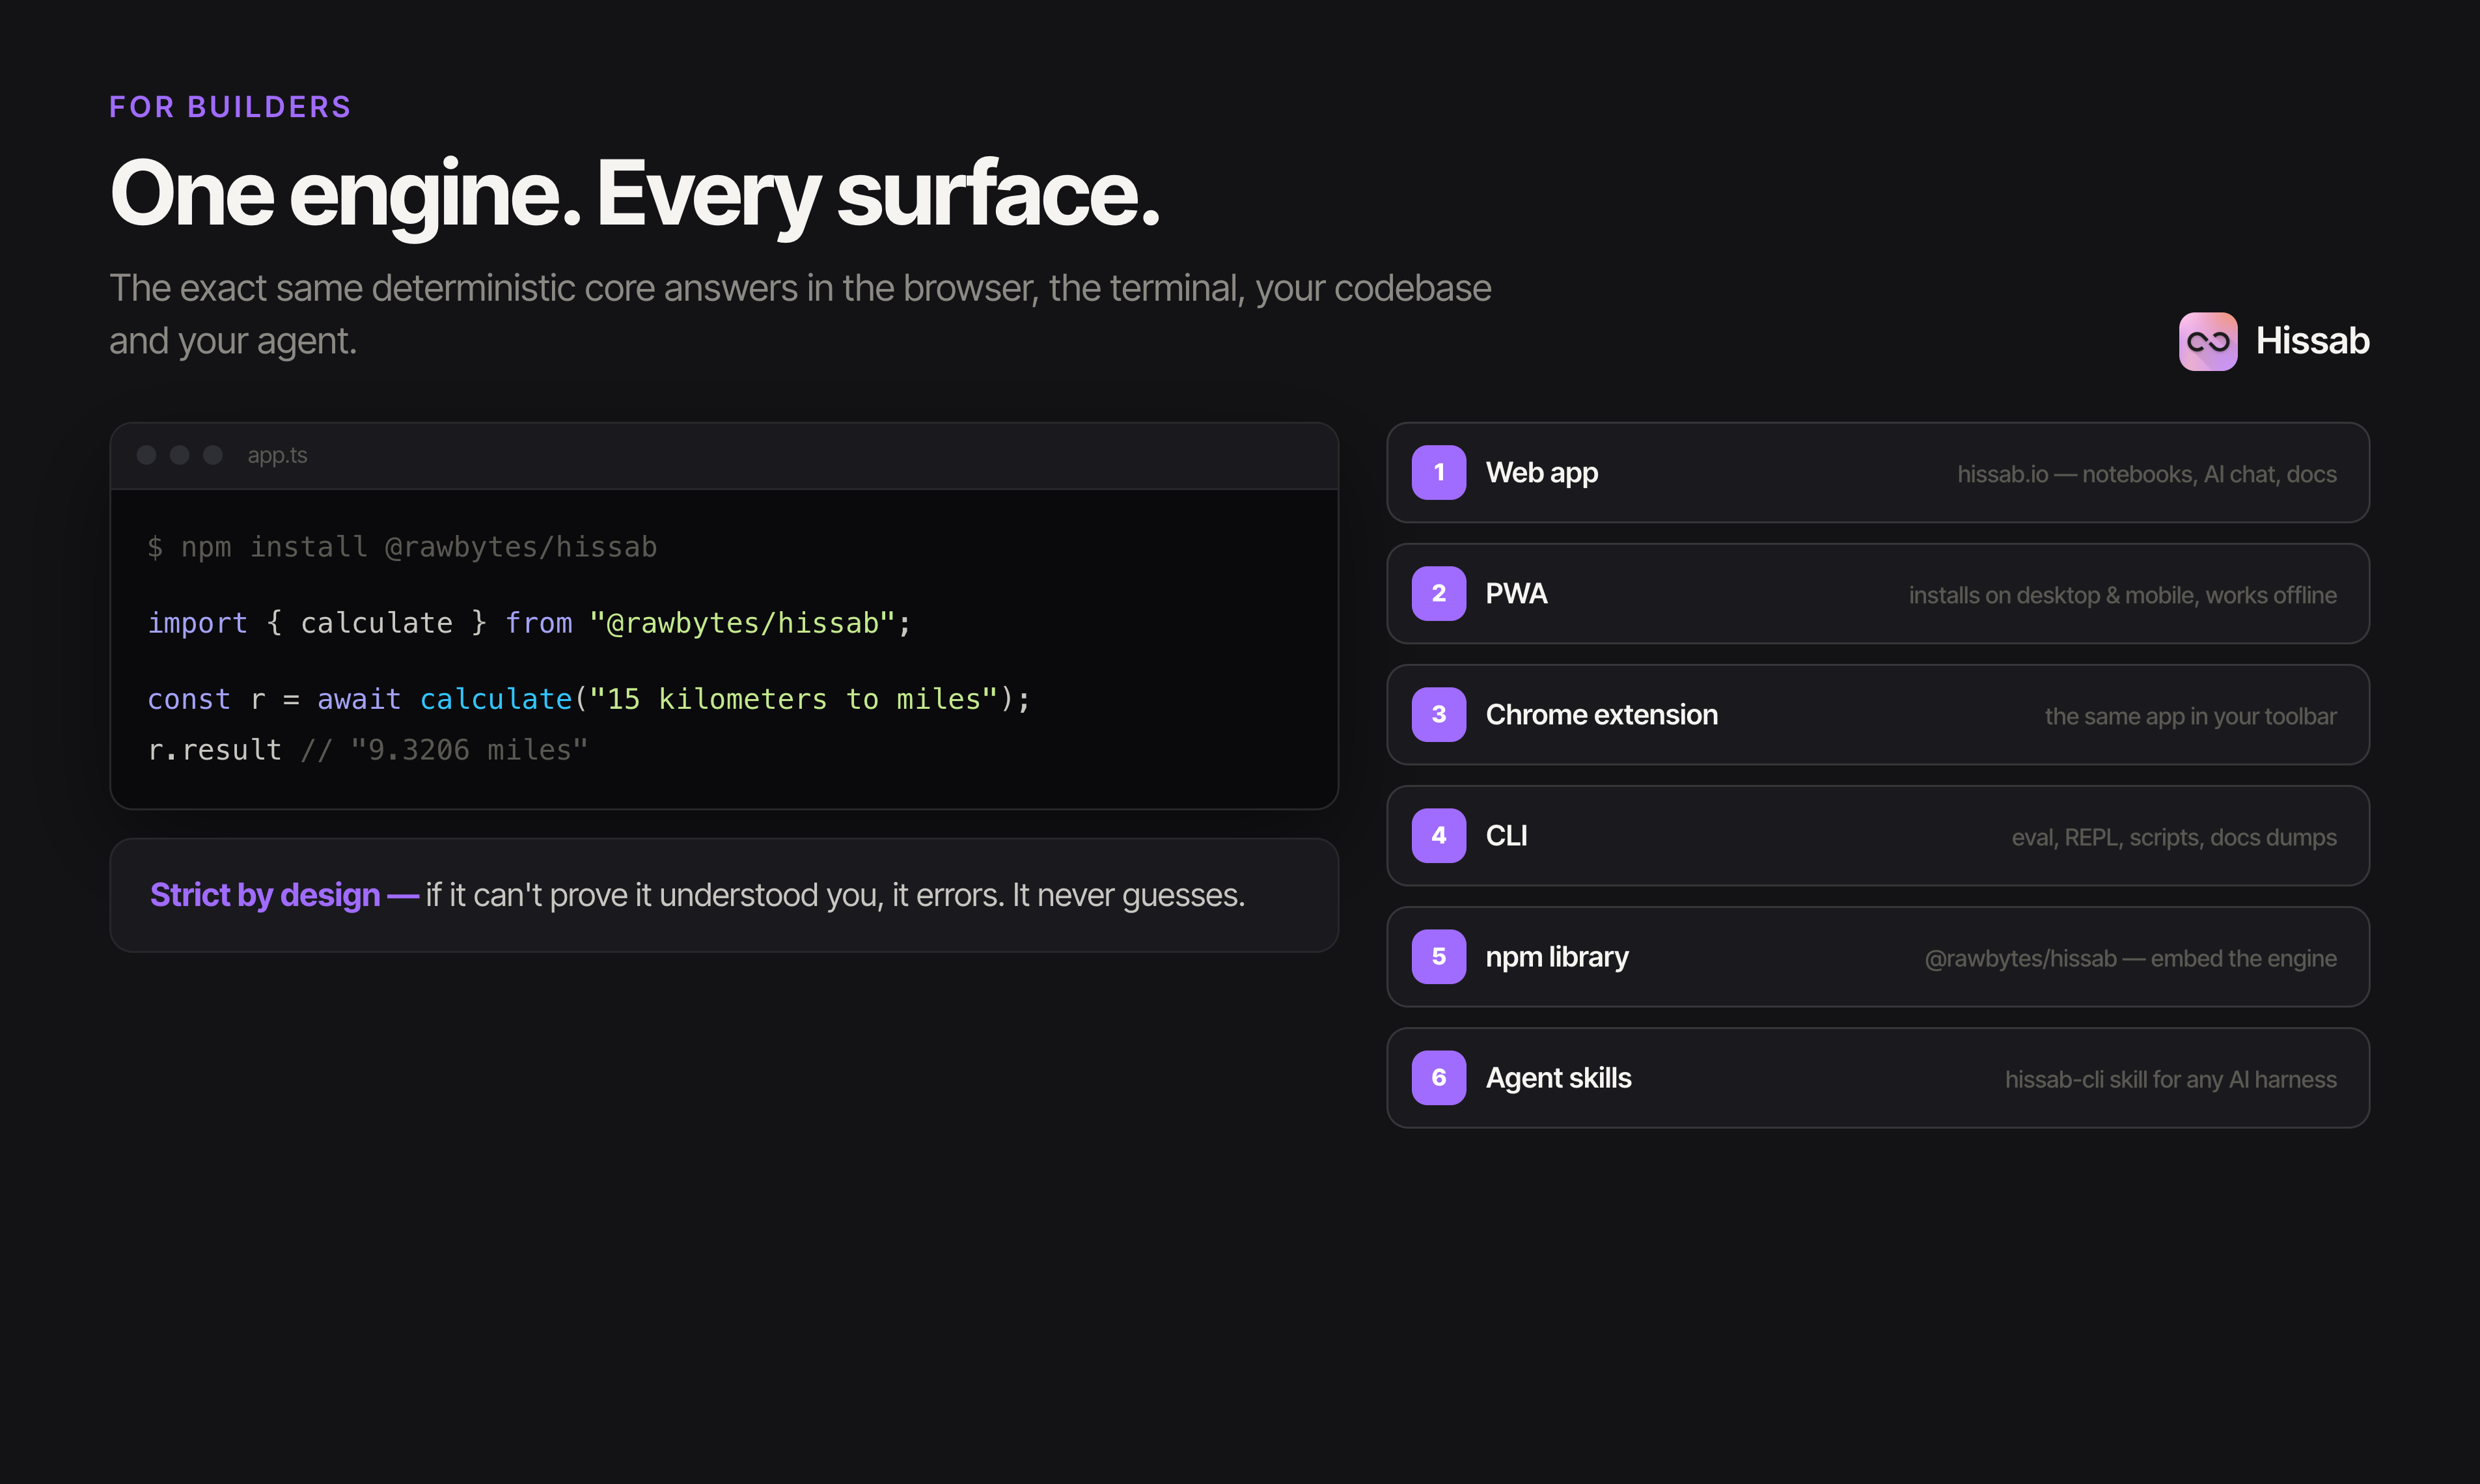Viewport: 2480px width, 1484px height.
Task: Select the purple number 1 badge
Action: tap(1439, 472)
